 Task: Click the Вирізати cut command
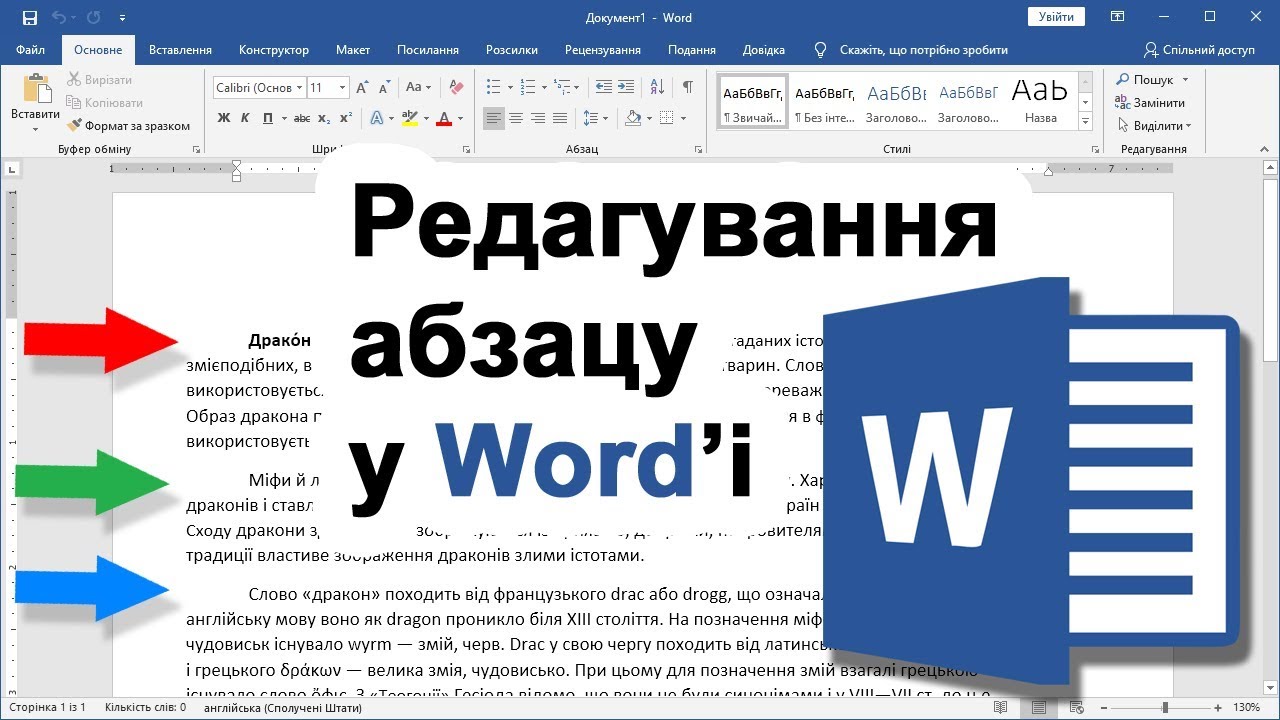point(99,79)
